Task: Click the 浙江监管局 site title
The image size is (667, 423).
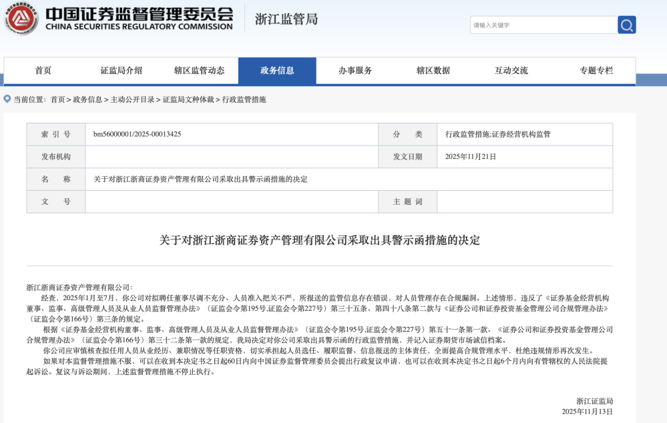Action: pos(286,19)
